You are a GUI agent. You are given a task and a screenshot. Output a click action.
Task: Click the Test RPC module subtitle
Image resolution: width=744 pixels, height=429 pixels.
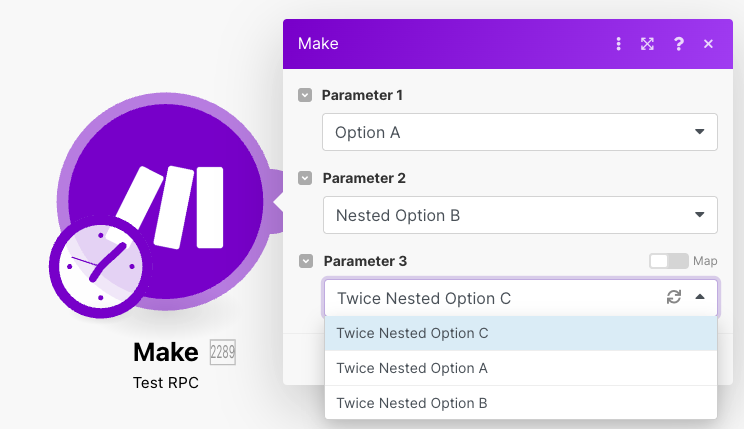point(166,383)
